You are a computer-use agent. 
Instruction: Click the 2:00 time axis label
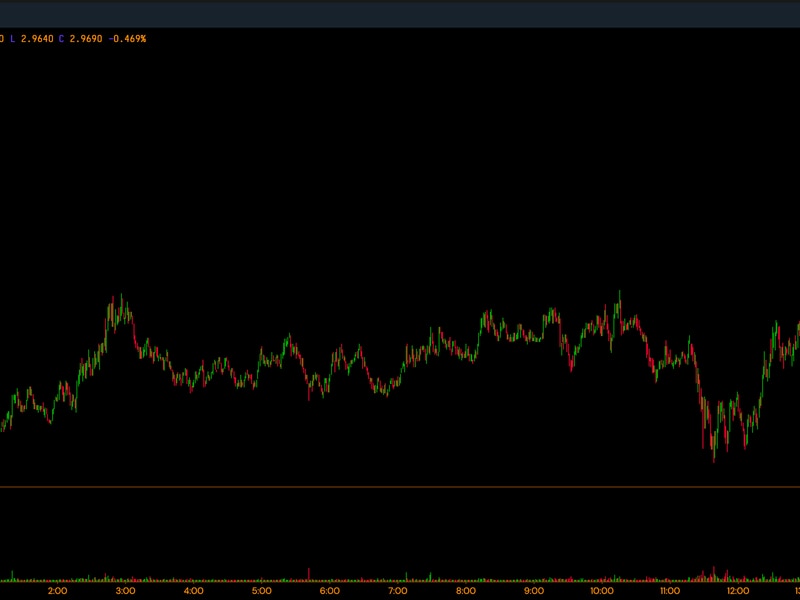[x=58, y=591]
